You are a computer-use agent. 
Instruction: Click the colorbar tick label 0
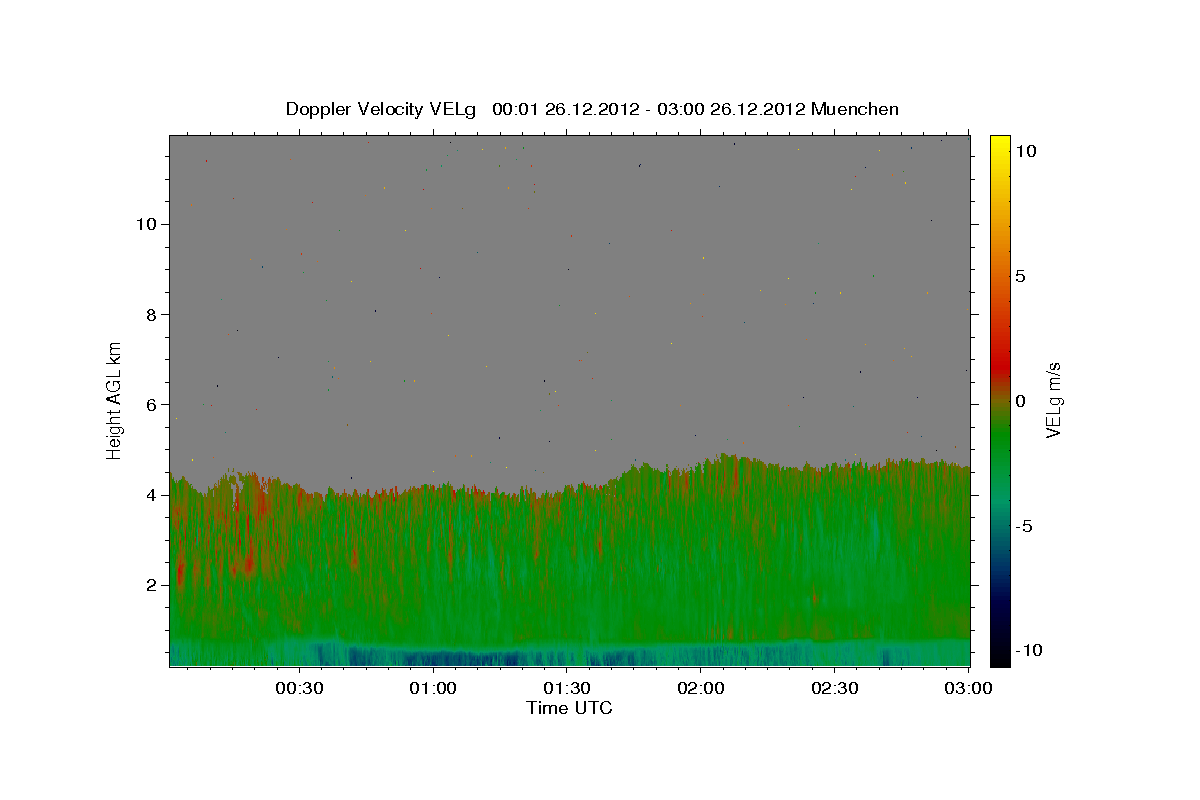[1021, 401]
